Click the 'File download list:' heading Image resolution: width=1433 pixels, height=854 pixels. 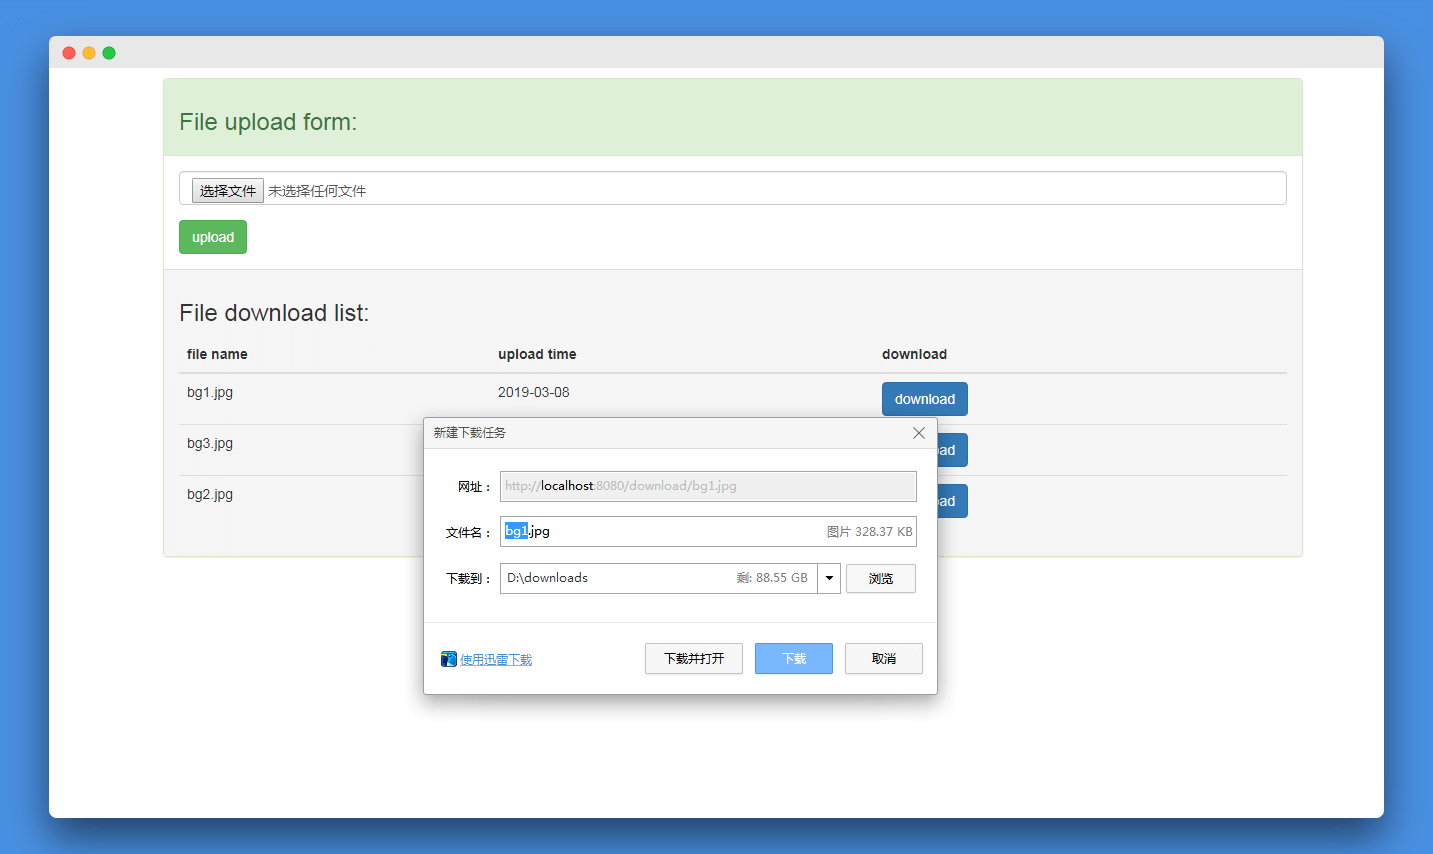(x=274, y=313)
